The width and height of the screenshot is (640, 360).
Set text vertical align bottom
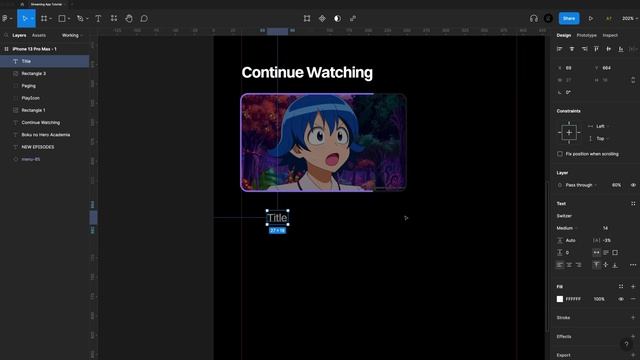point(615,265)
